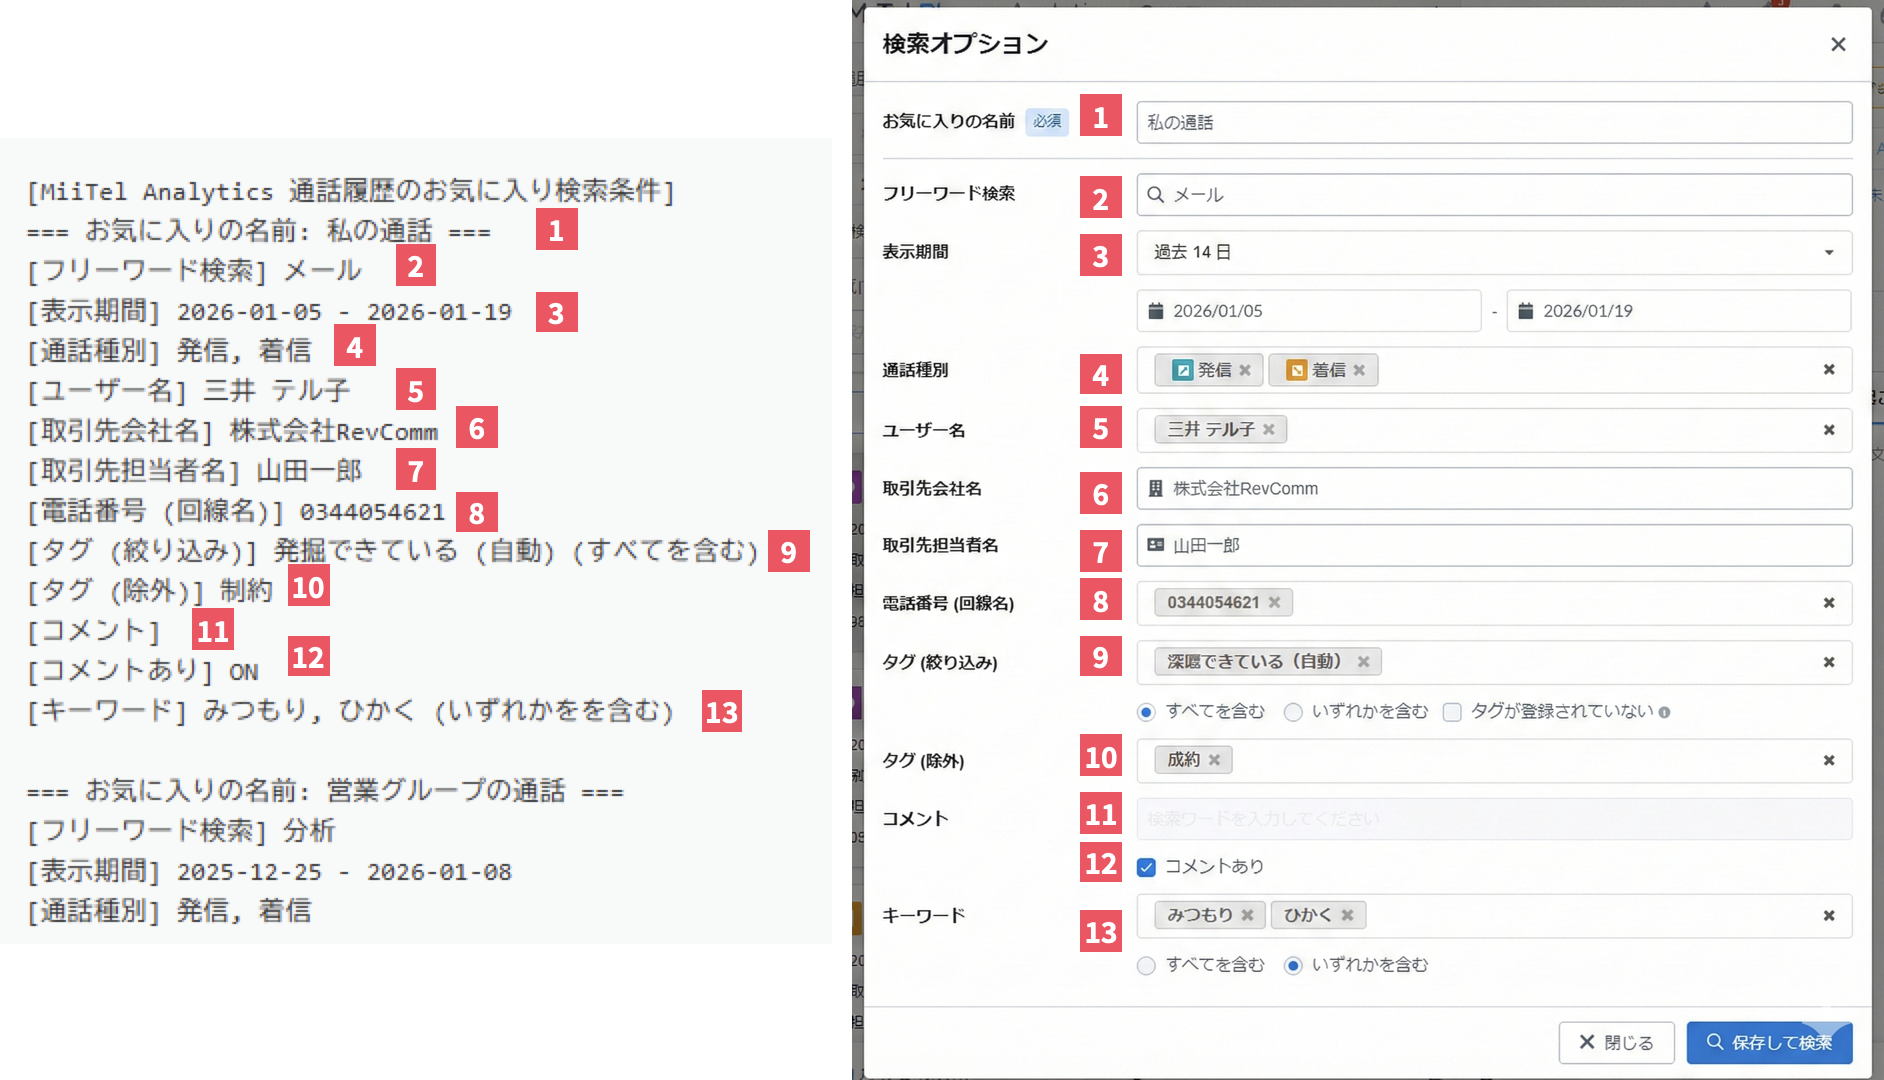Click the text line お気に入りの名前: 営業グループの通話
The width and height of the screenshot is (1884, 1080).
click(325, 791)
